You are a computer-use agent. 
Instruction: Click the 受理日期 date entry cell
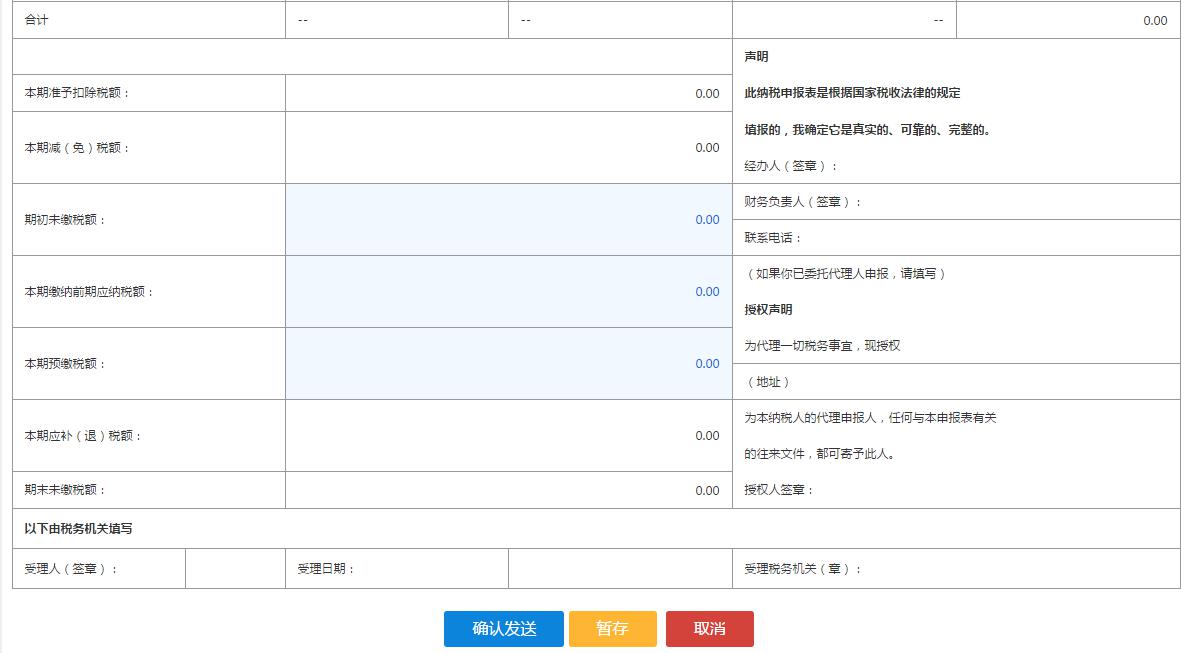[x=620, y=568]
